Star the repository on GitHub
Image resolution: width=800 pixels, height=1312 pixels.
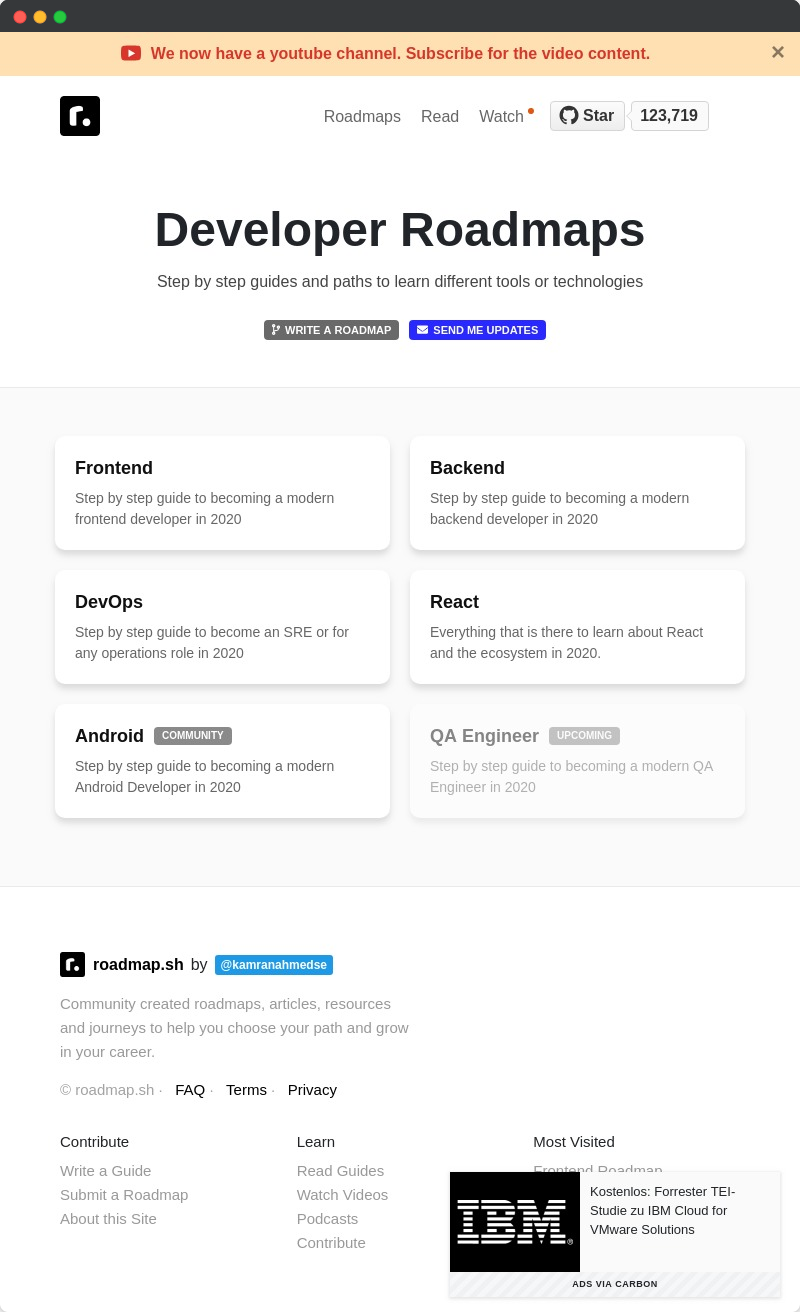587,115
